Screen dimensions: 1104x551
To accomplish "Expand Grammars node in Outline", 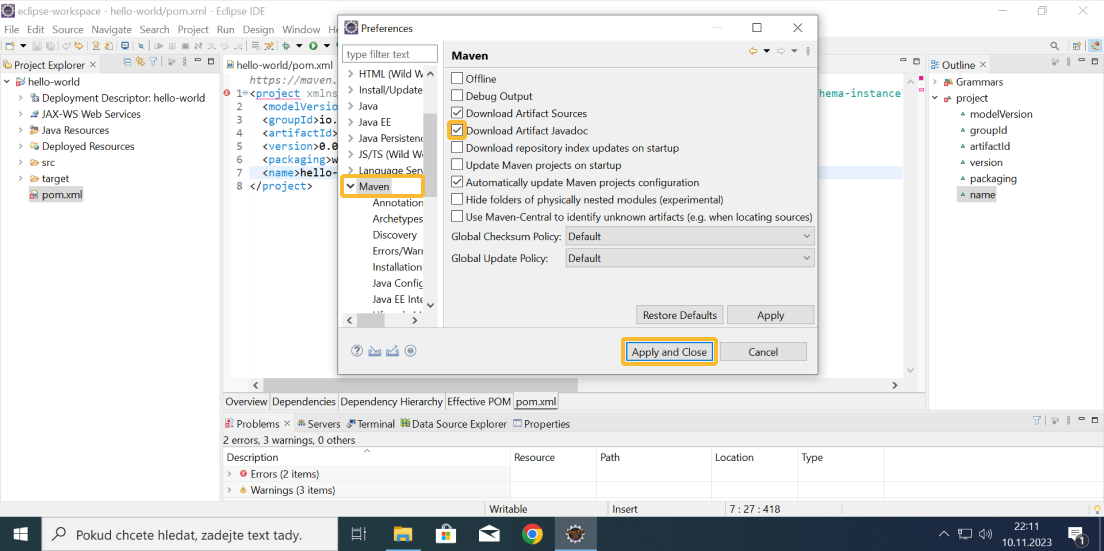I will coord(935,82).
